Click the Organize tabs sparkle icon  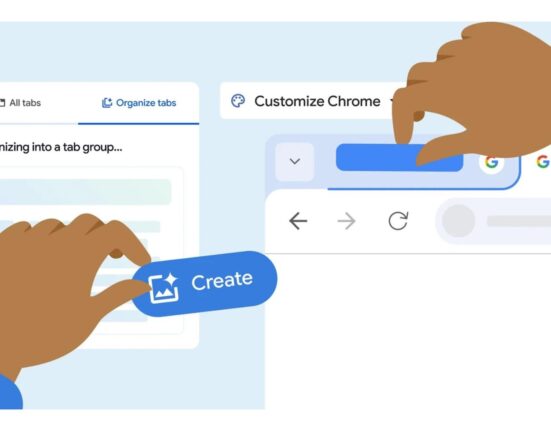pos(107,103)
